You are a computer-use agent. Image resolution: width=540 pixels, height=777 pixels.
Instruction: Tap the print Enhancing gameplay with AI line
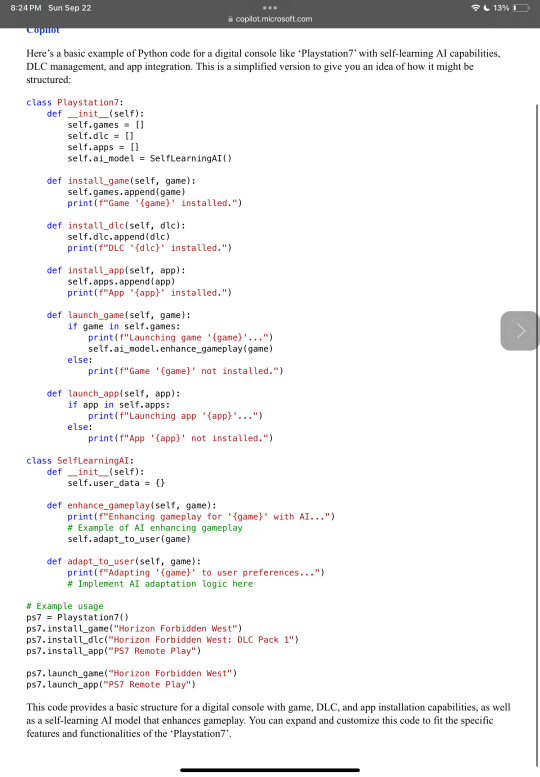coord(201,517)
